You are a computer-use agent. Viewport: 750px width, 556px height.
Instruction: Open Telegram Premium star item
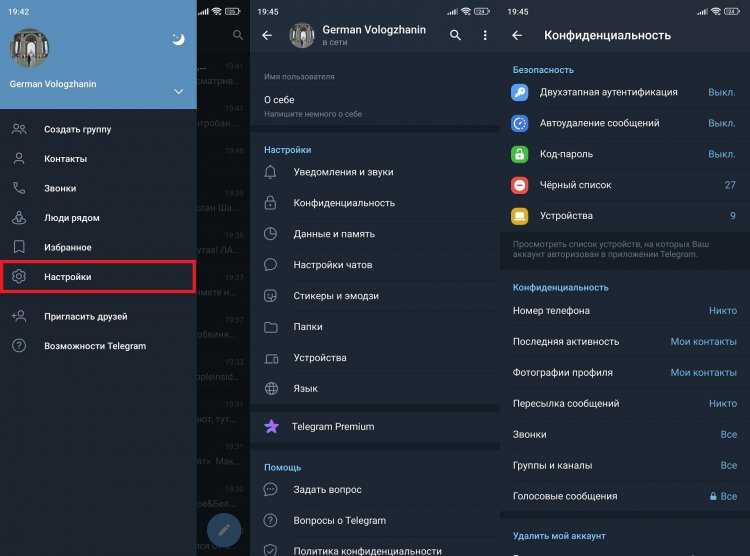tap(375, 427)
